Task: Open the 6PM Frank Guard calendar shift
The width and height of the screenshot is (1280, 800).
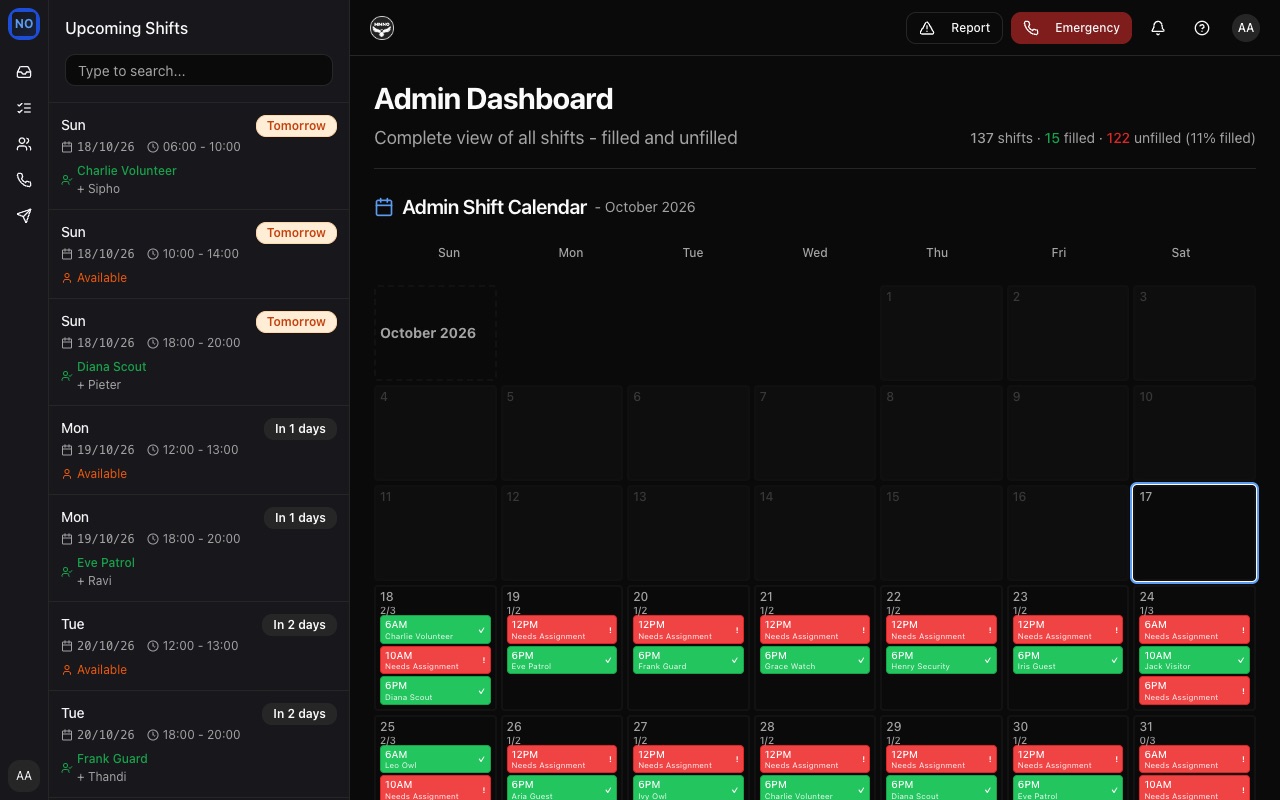Action: (x=689, y=660)
